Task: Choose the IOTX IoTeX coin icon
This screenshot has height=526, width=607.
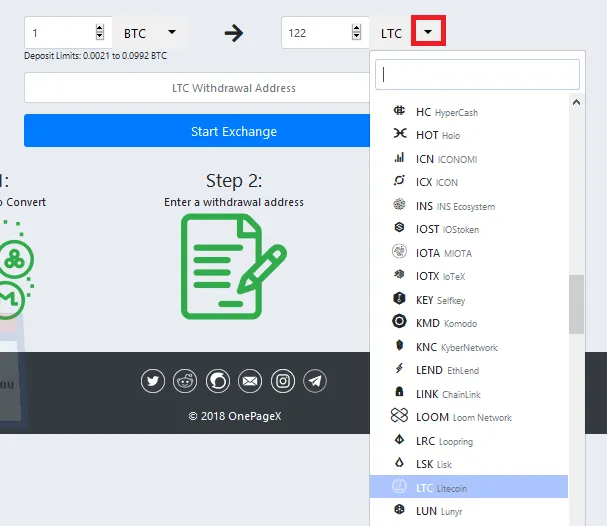Action: (x=399, y=274)
